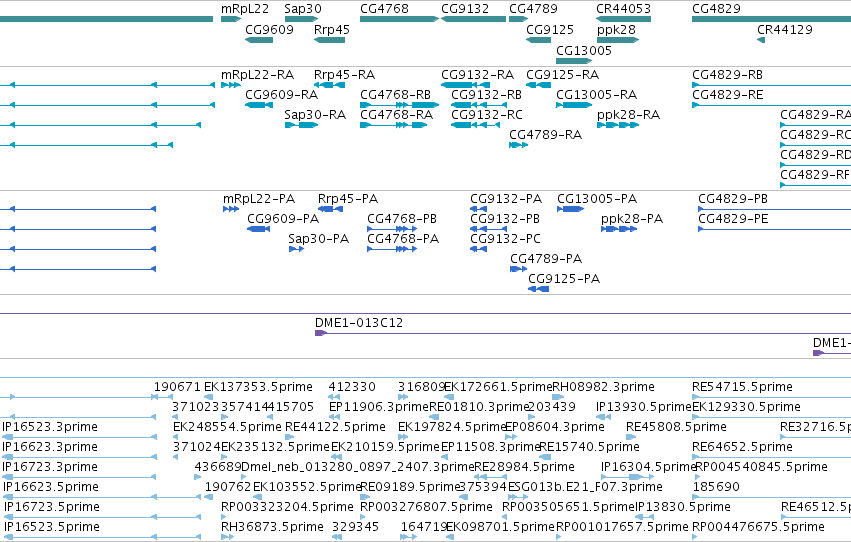Select EST RE45808.5prime
The height and width of the screenshot is (542, 851).
(631, 437)
